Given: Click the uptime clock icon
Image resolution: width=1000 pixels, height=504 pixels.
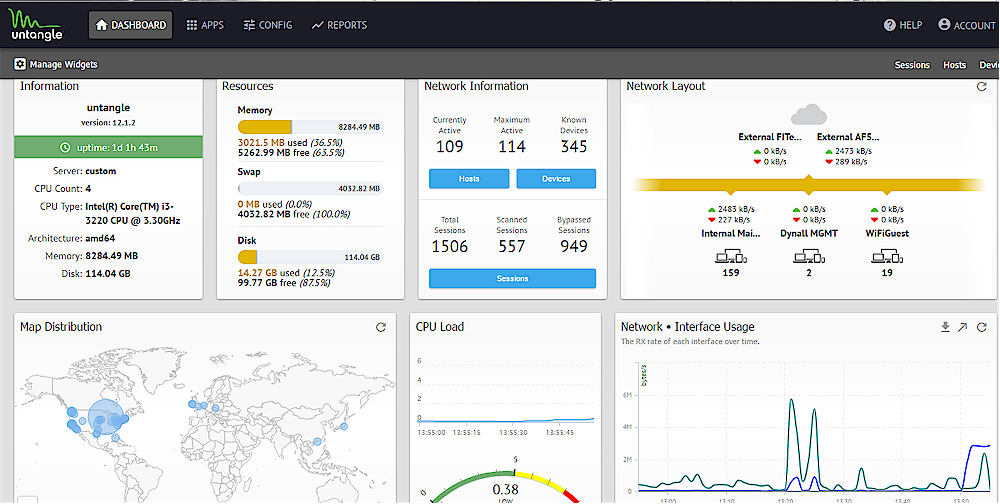Looking at the screenshot, I should (x=64, y=147).
